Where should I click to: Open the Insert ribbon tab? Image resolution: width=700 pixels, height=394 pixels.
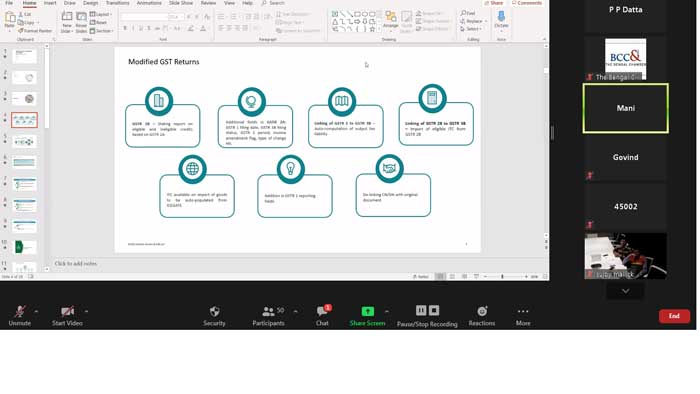(50, 3)
